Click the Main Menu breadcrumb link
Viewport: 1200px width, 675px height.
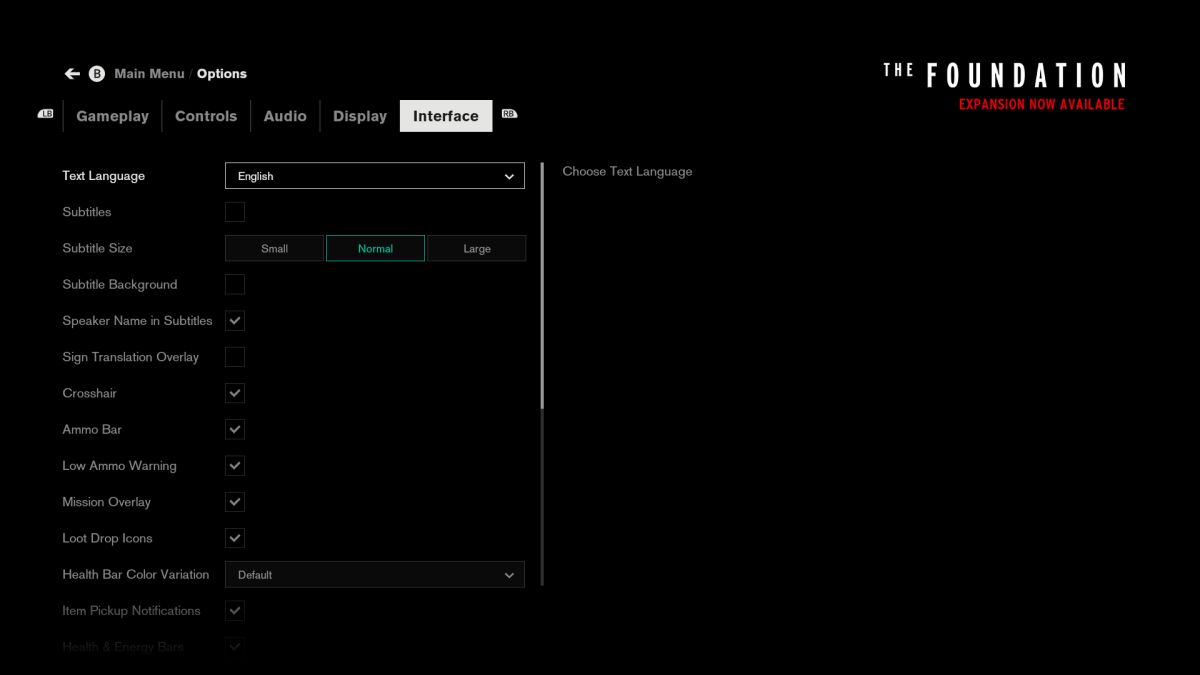[x=149, y=74]
